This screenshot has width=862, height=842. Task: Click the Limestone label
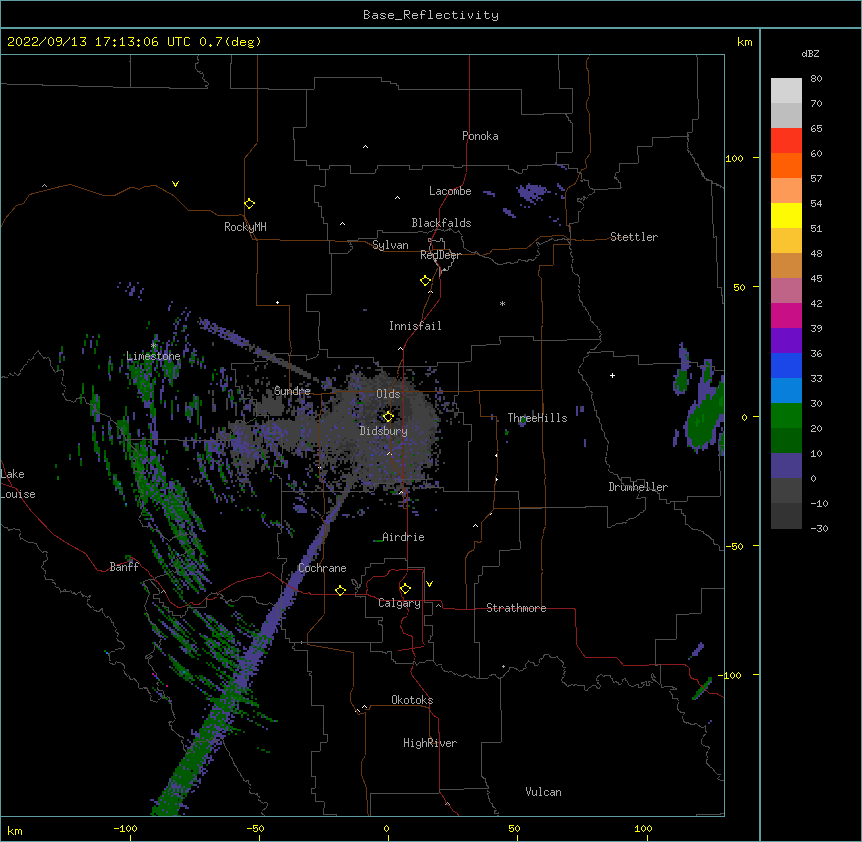153,356
